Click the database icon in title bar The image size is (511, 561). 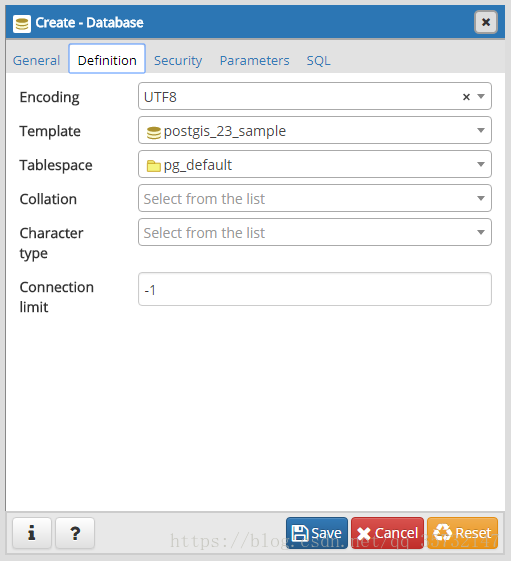click(22, 24)
